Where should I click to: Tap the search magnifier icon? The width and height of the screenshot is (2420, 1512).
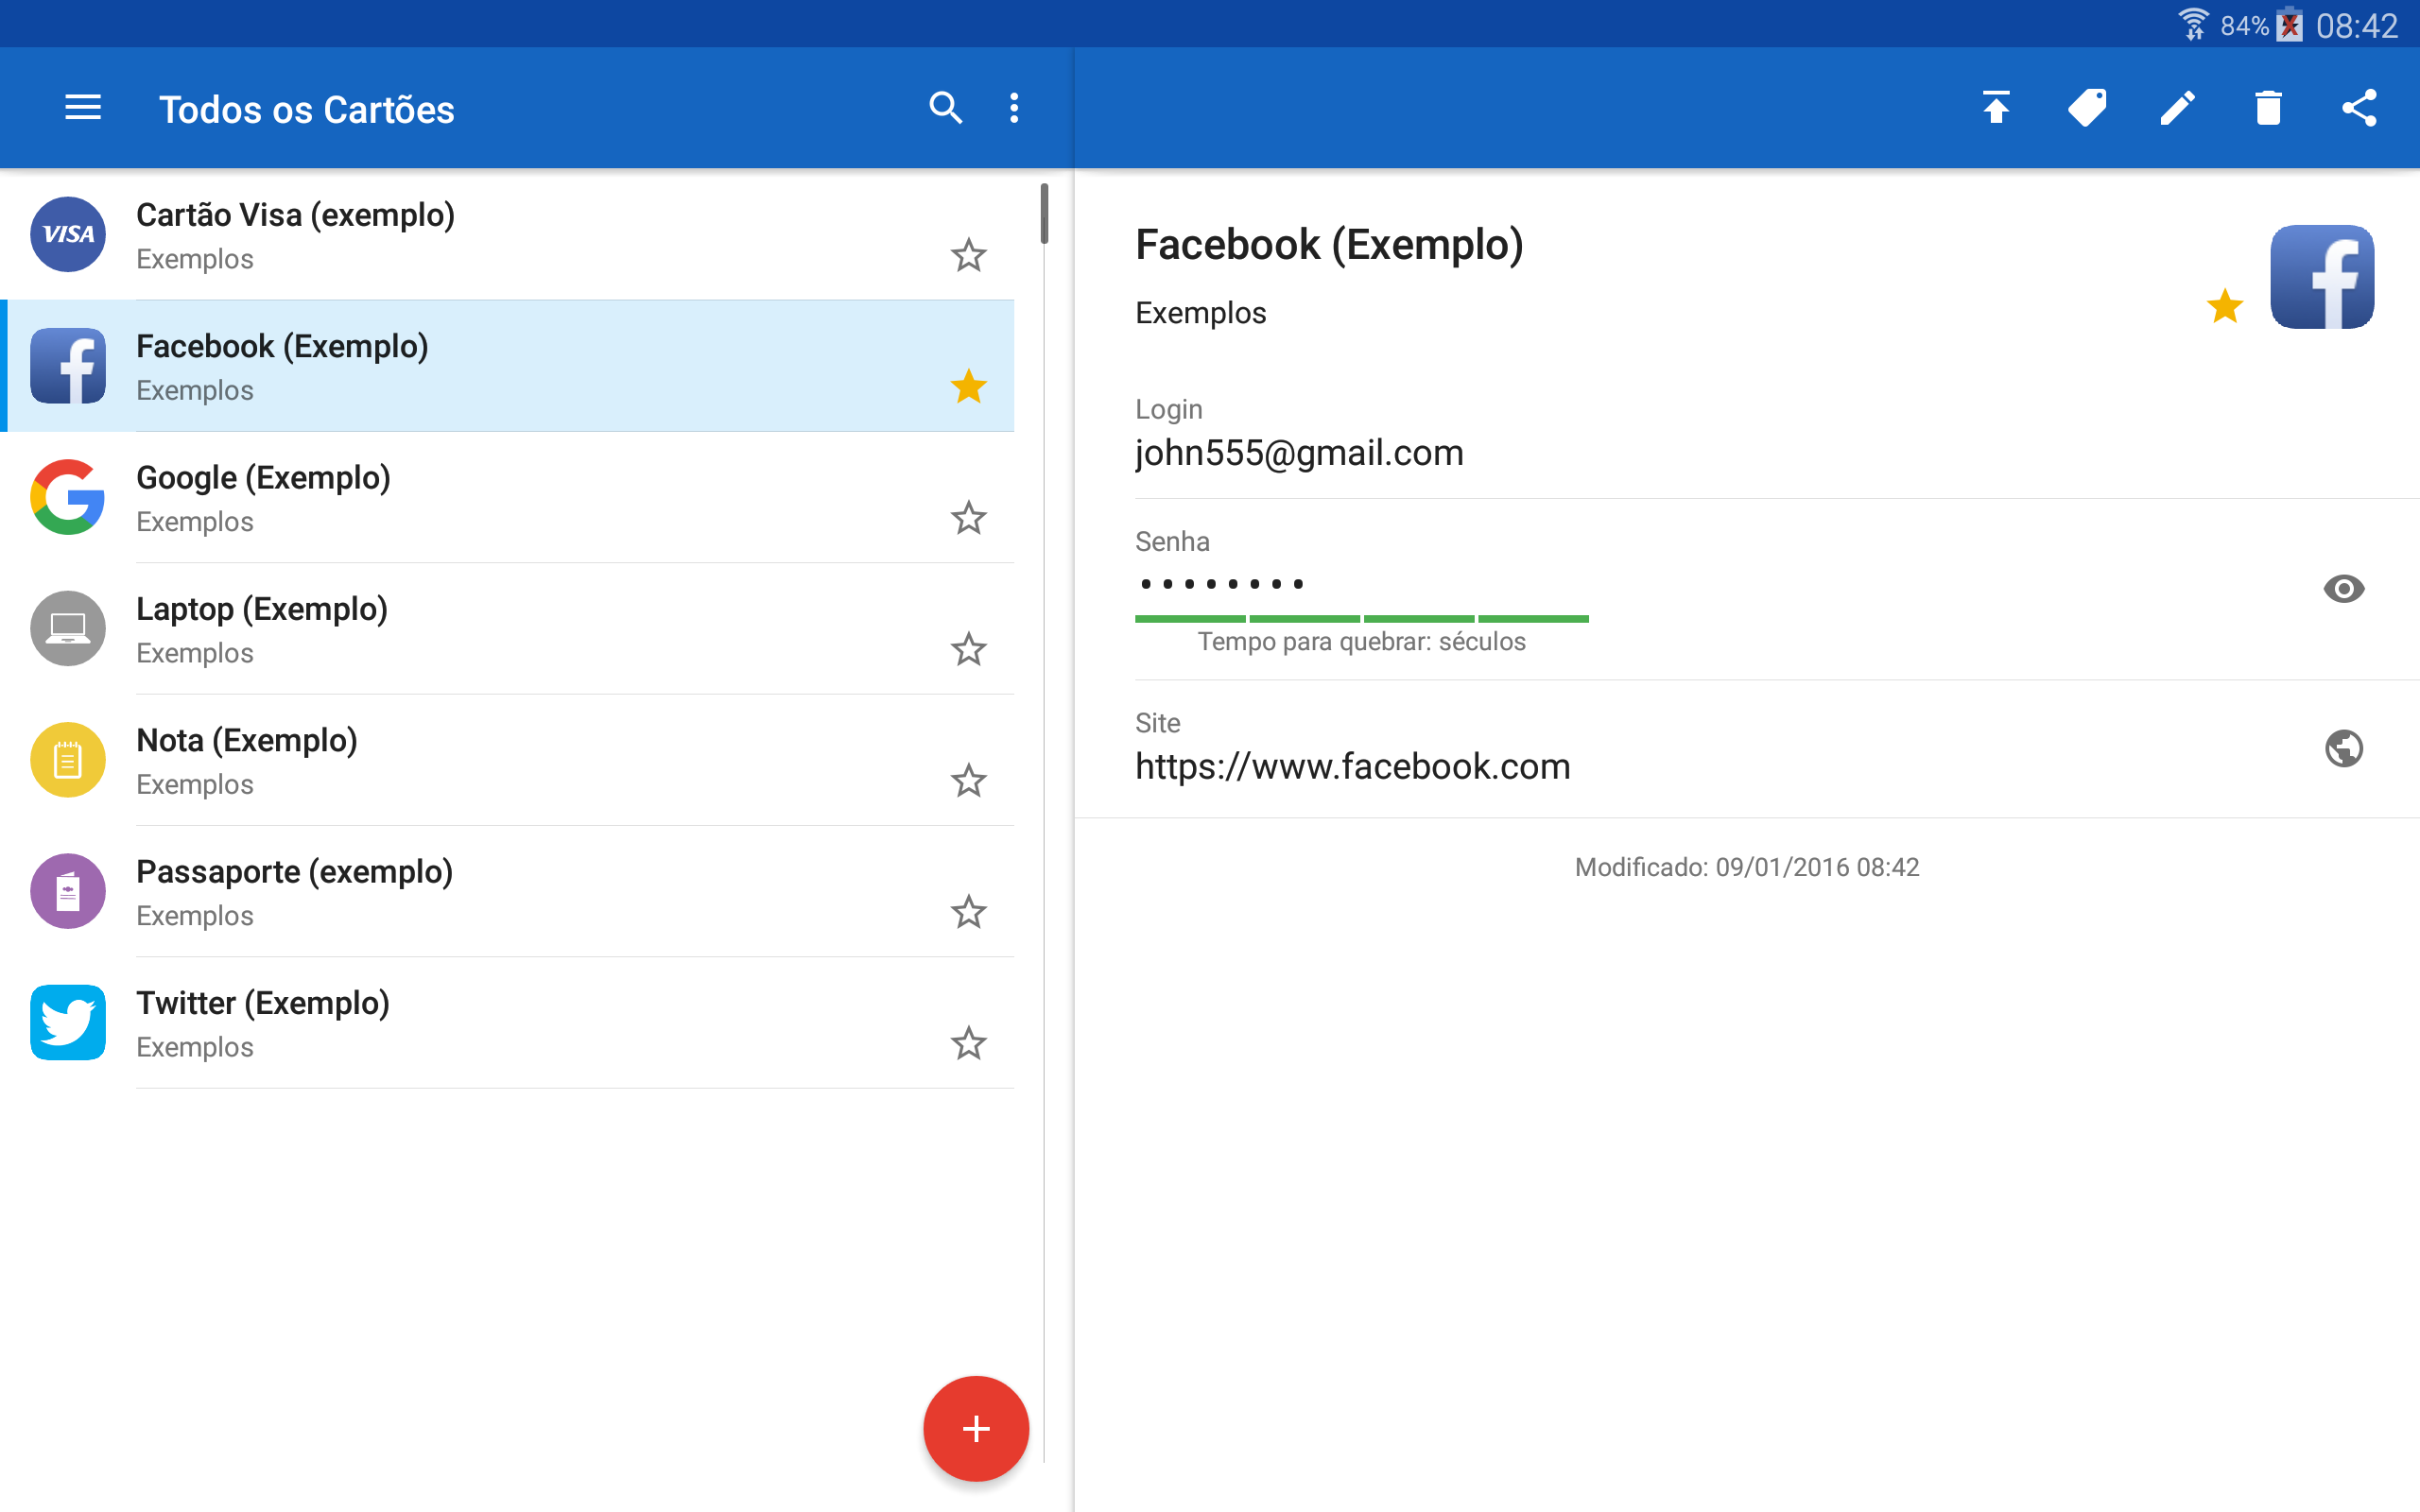pos(945,107)
